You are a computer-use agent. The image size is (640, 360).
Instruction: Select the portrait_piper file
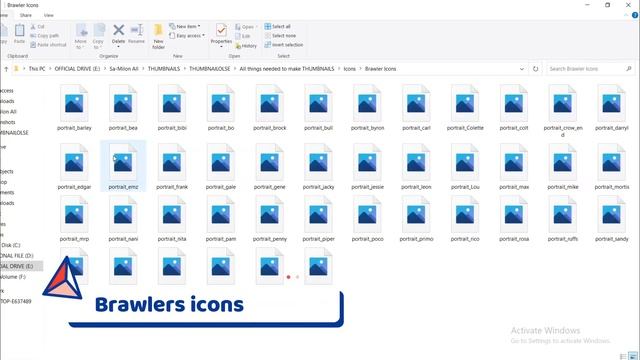coord(318,219)
